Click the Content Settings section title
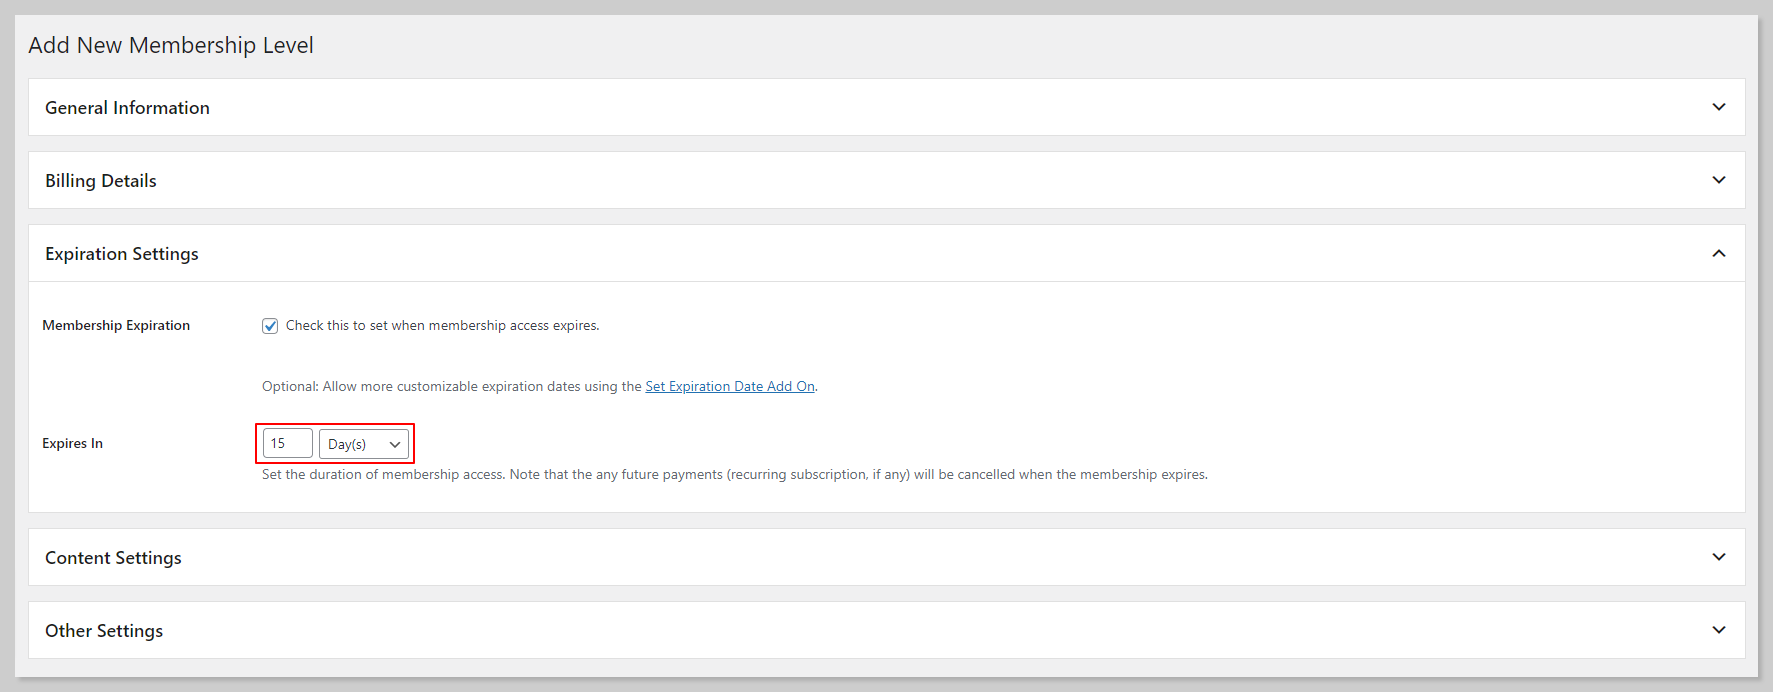 [x=113, y=558]
